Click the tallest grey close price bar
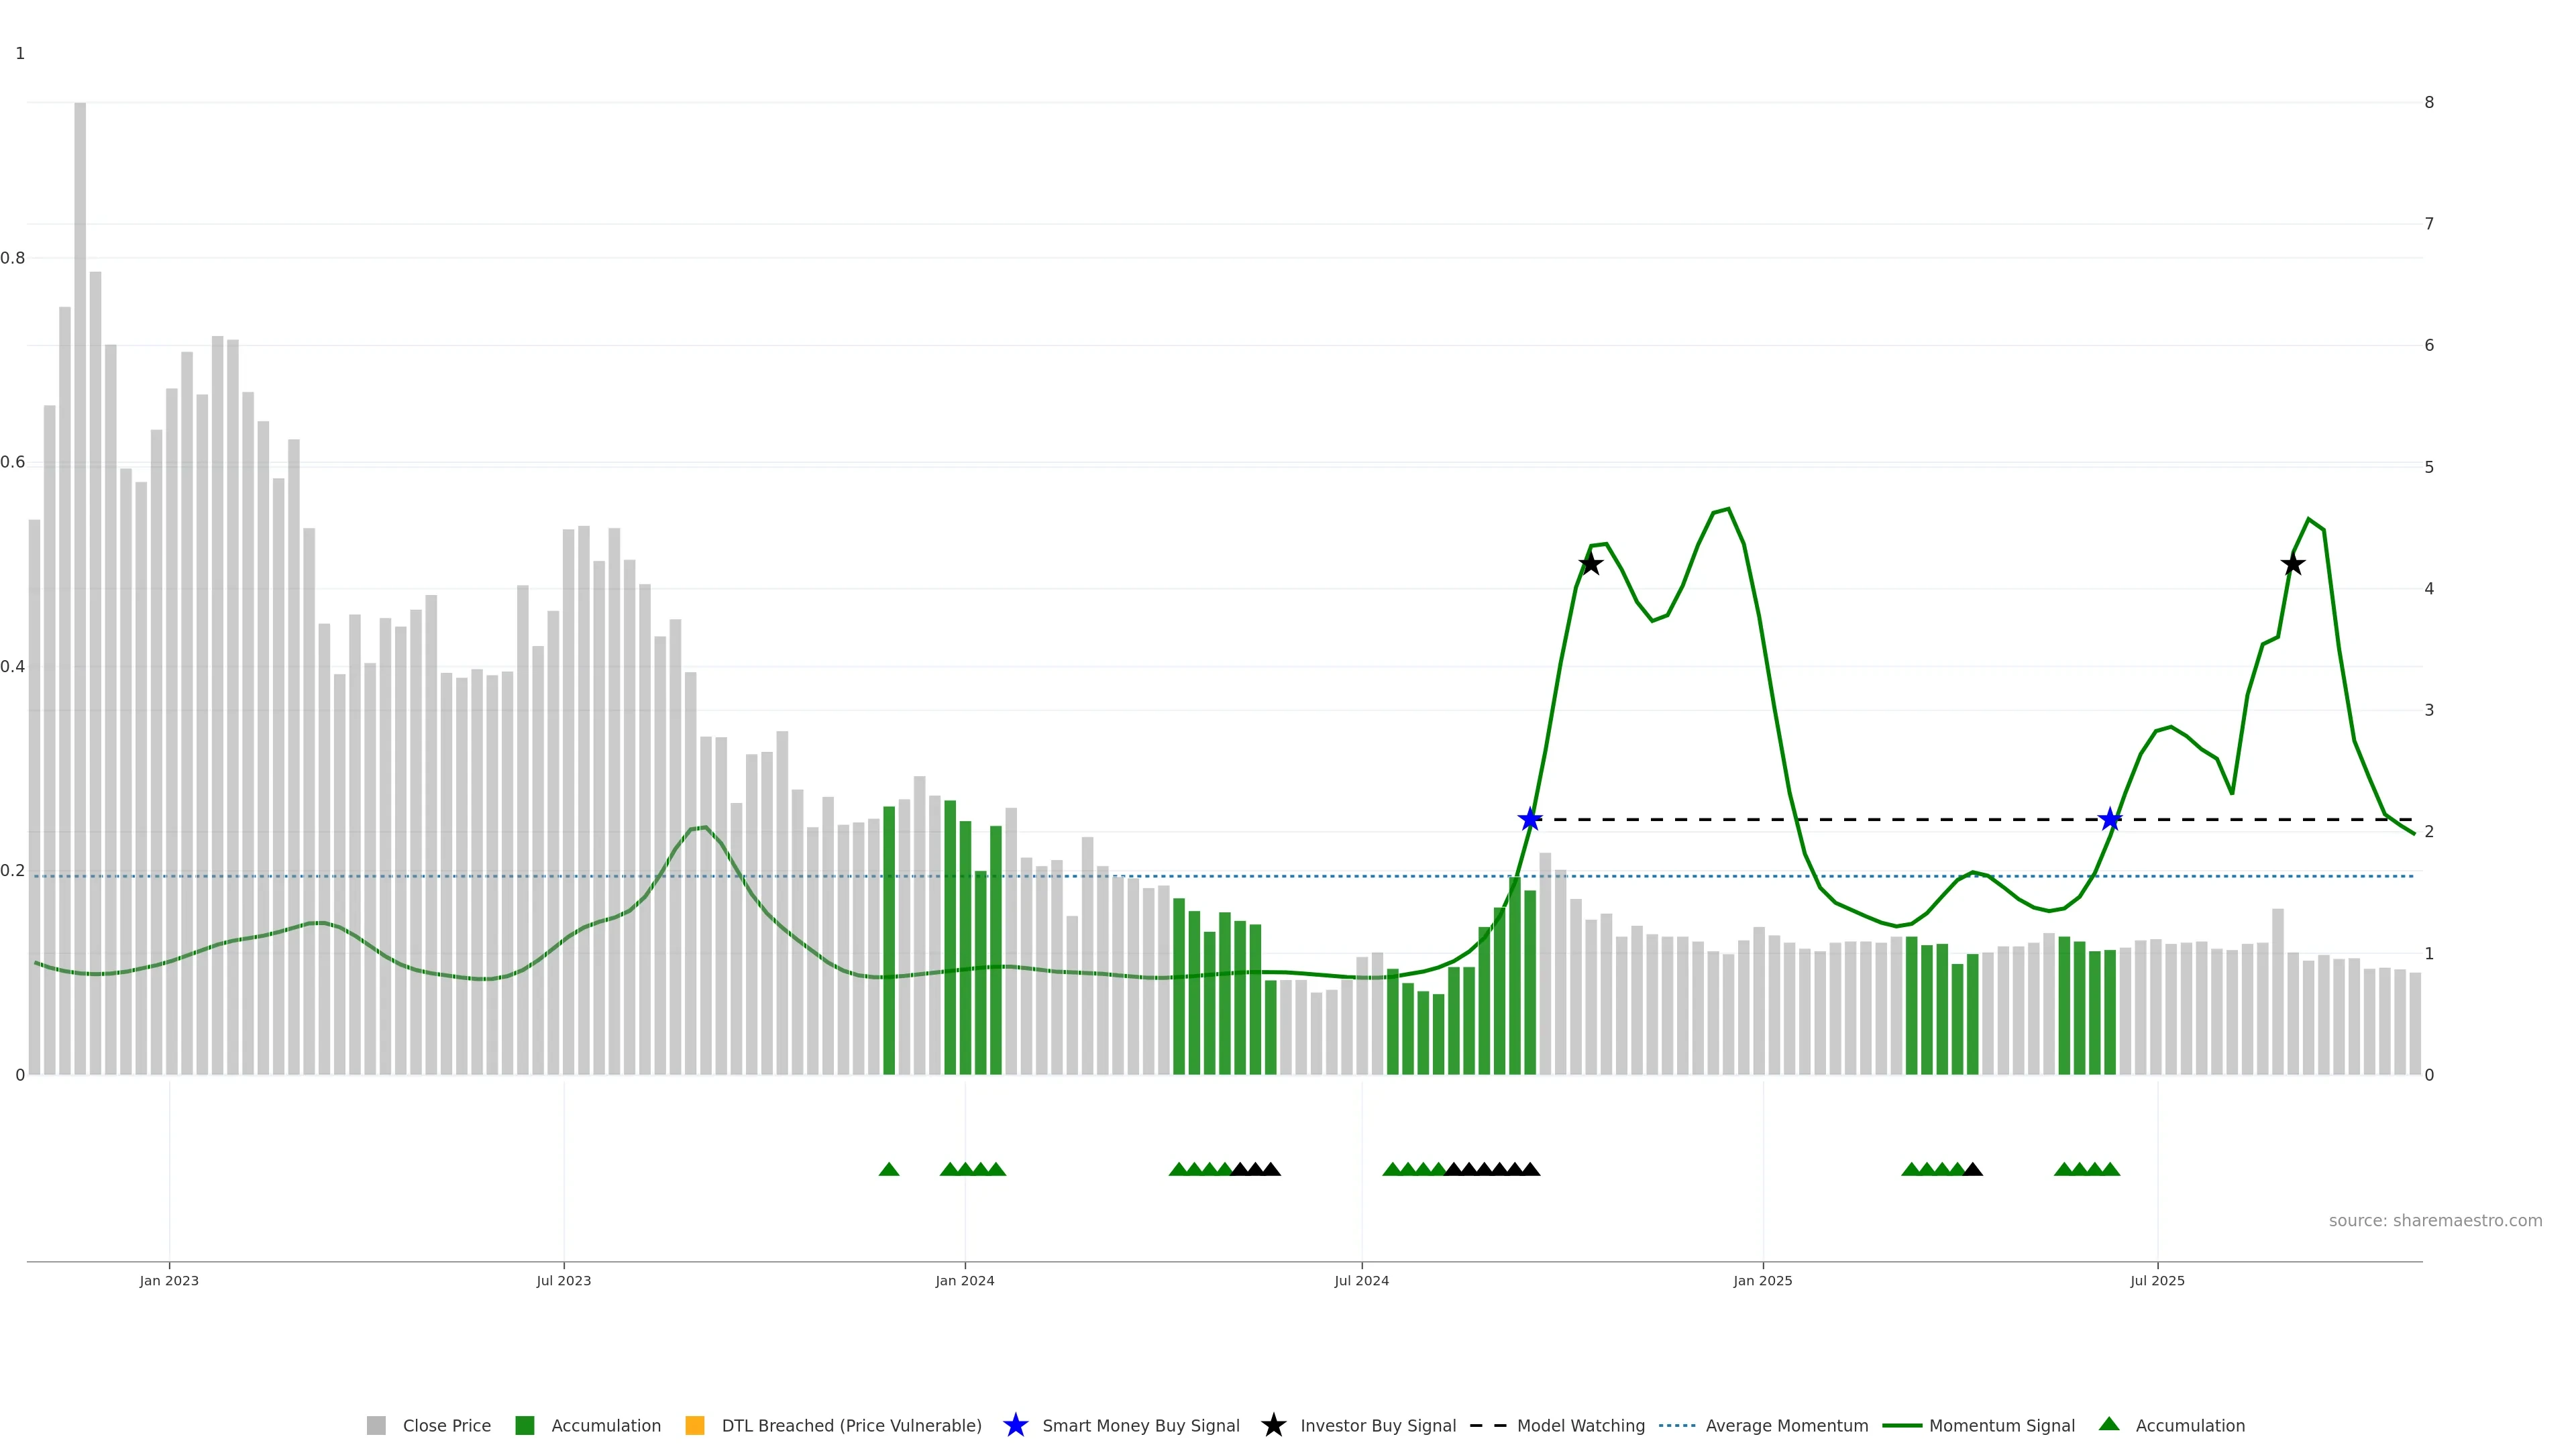This screenshot has height=1449, width=2576. (80, 590)
